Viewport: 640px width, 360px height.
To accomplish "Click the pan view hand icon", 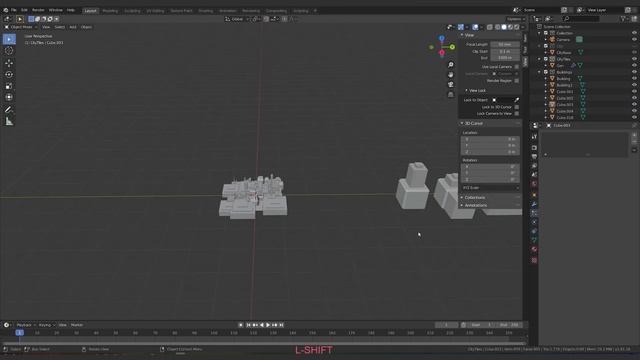I will [x=451, y=75].
